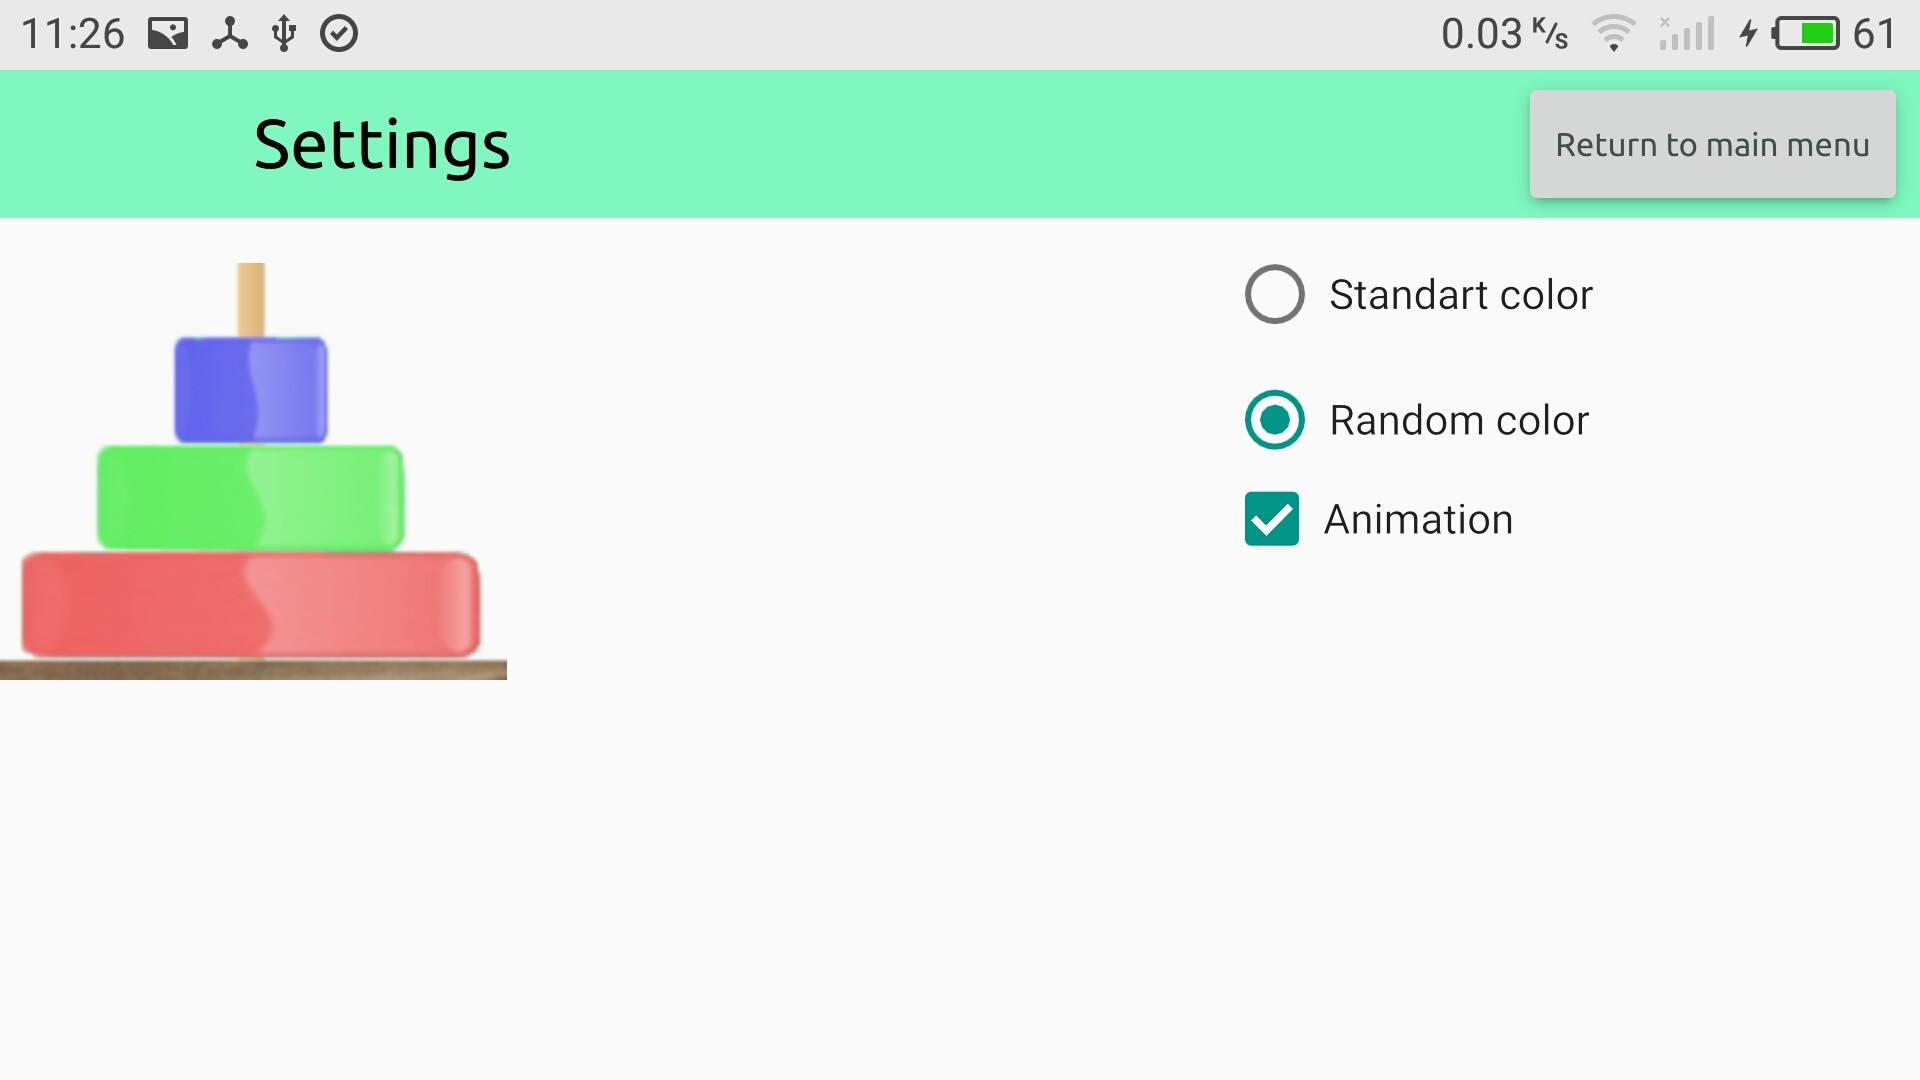This screenshot has height=1080, width=1920.
Task: Tap the three-pronged share status icon
Action: (229, 34)
